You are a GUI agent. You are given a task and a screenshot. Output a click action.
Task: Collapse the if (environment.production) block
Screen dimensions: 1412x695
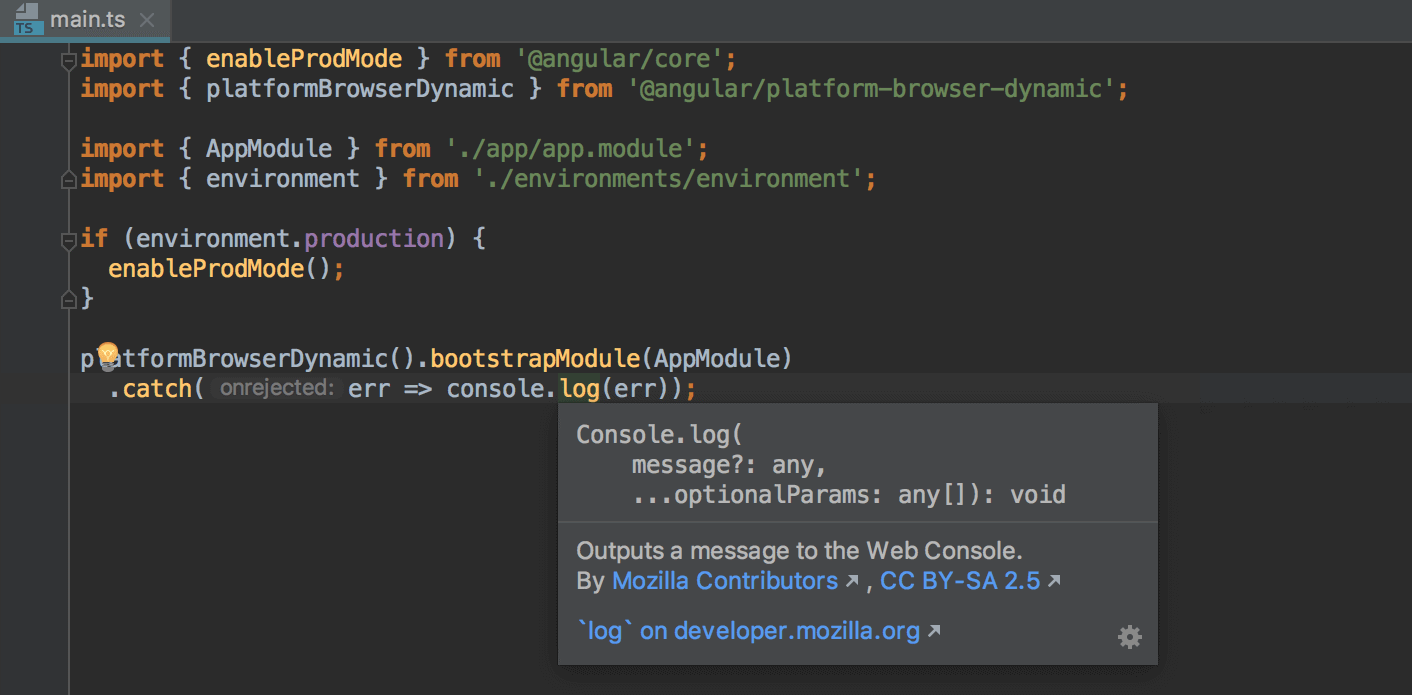[69, 240]
